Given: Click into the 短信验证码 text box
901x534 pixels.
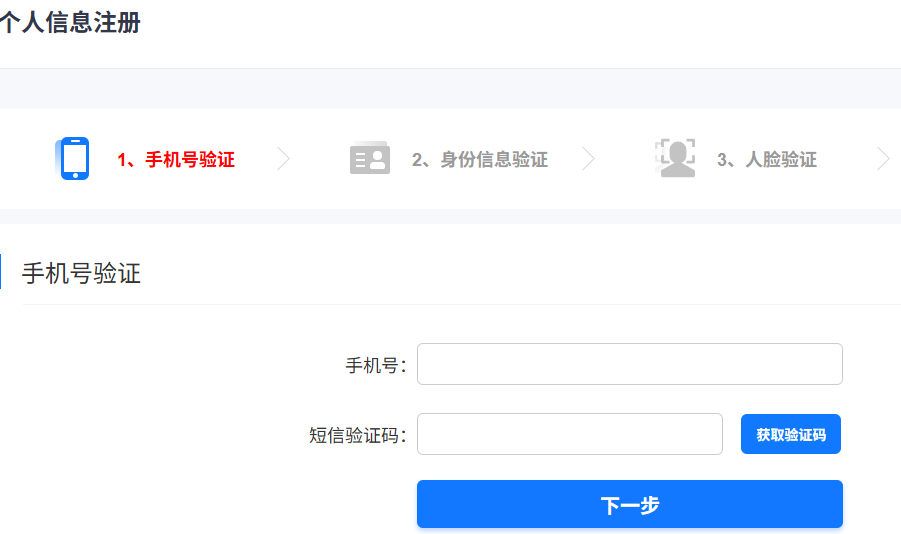Looking at the screenshot, I should coord(569,434).
